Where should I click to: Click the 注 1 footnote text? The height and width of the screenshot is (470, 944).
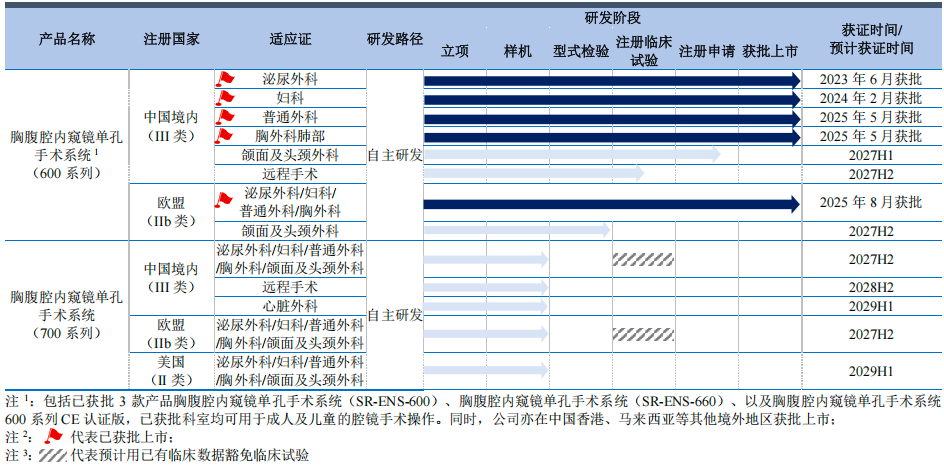[x=473, y=409]
